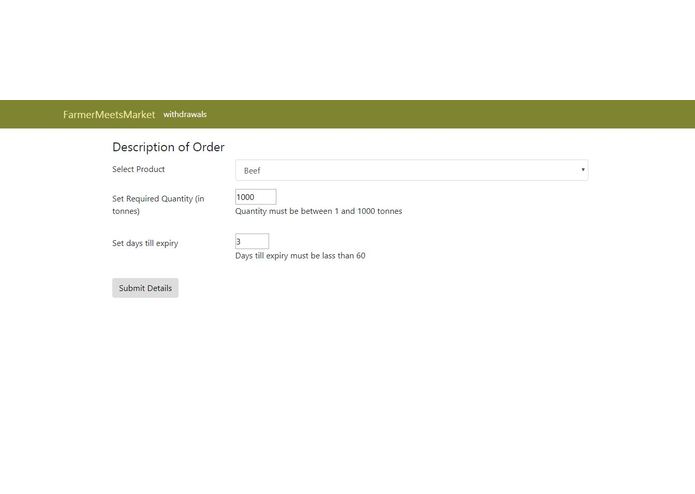Select the 'Select Product' label
The width and height of the screenshot is (695, 494).
(x=138, y=169)
